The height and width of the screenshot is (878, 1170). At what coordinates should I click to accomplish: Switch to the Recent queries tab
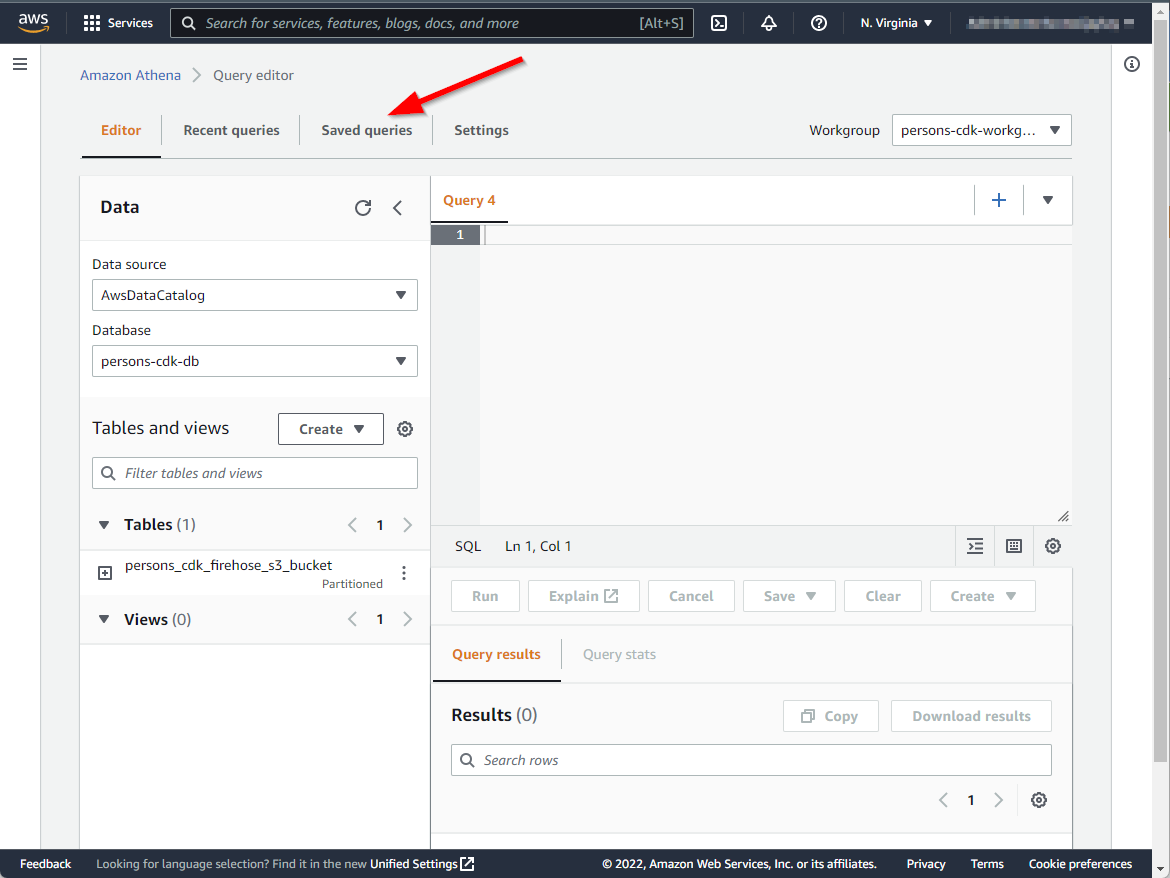pos(231,130)
